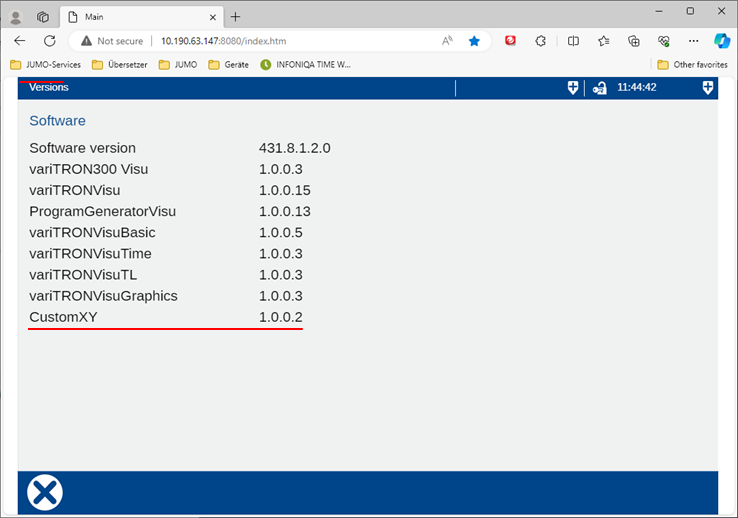738x518 pixels.
Task: Open the JUMO-Services bookmarks folder
Action: [45, 65]
